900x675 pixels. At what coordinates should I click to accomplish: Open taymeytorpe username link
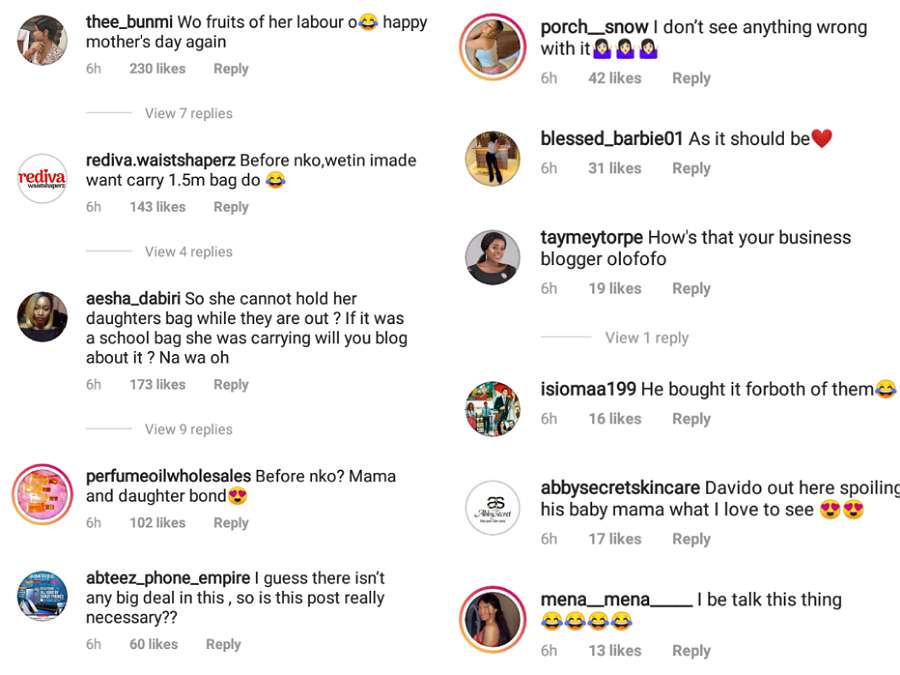tap(591, 238)
